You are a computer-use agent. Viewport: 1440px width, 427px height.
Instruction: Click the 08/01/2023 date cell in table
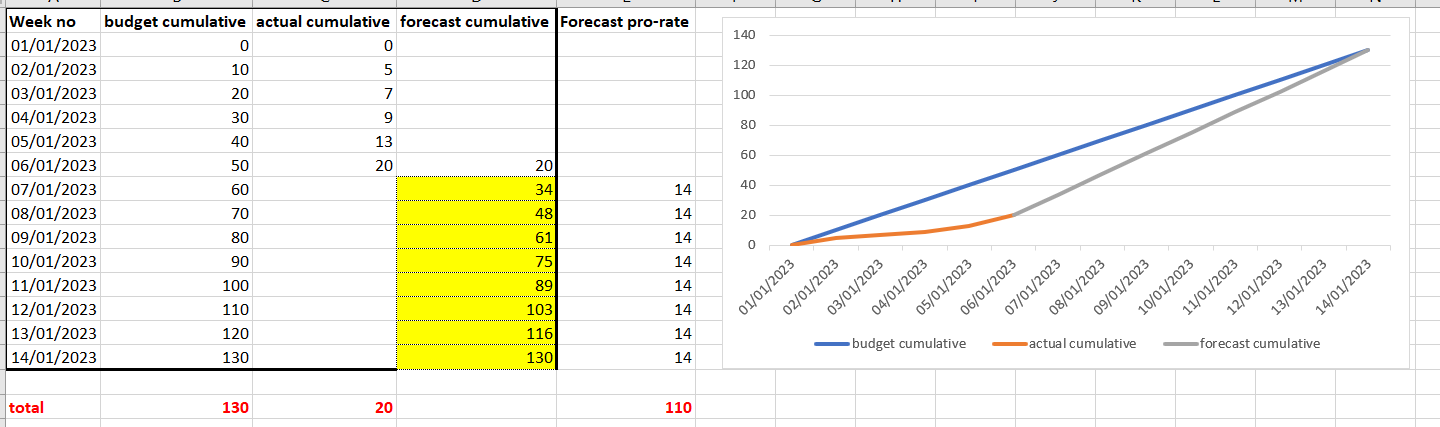pyautogui.click(x=53, y=213)
